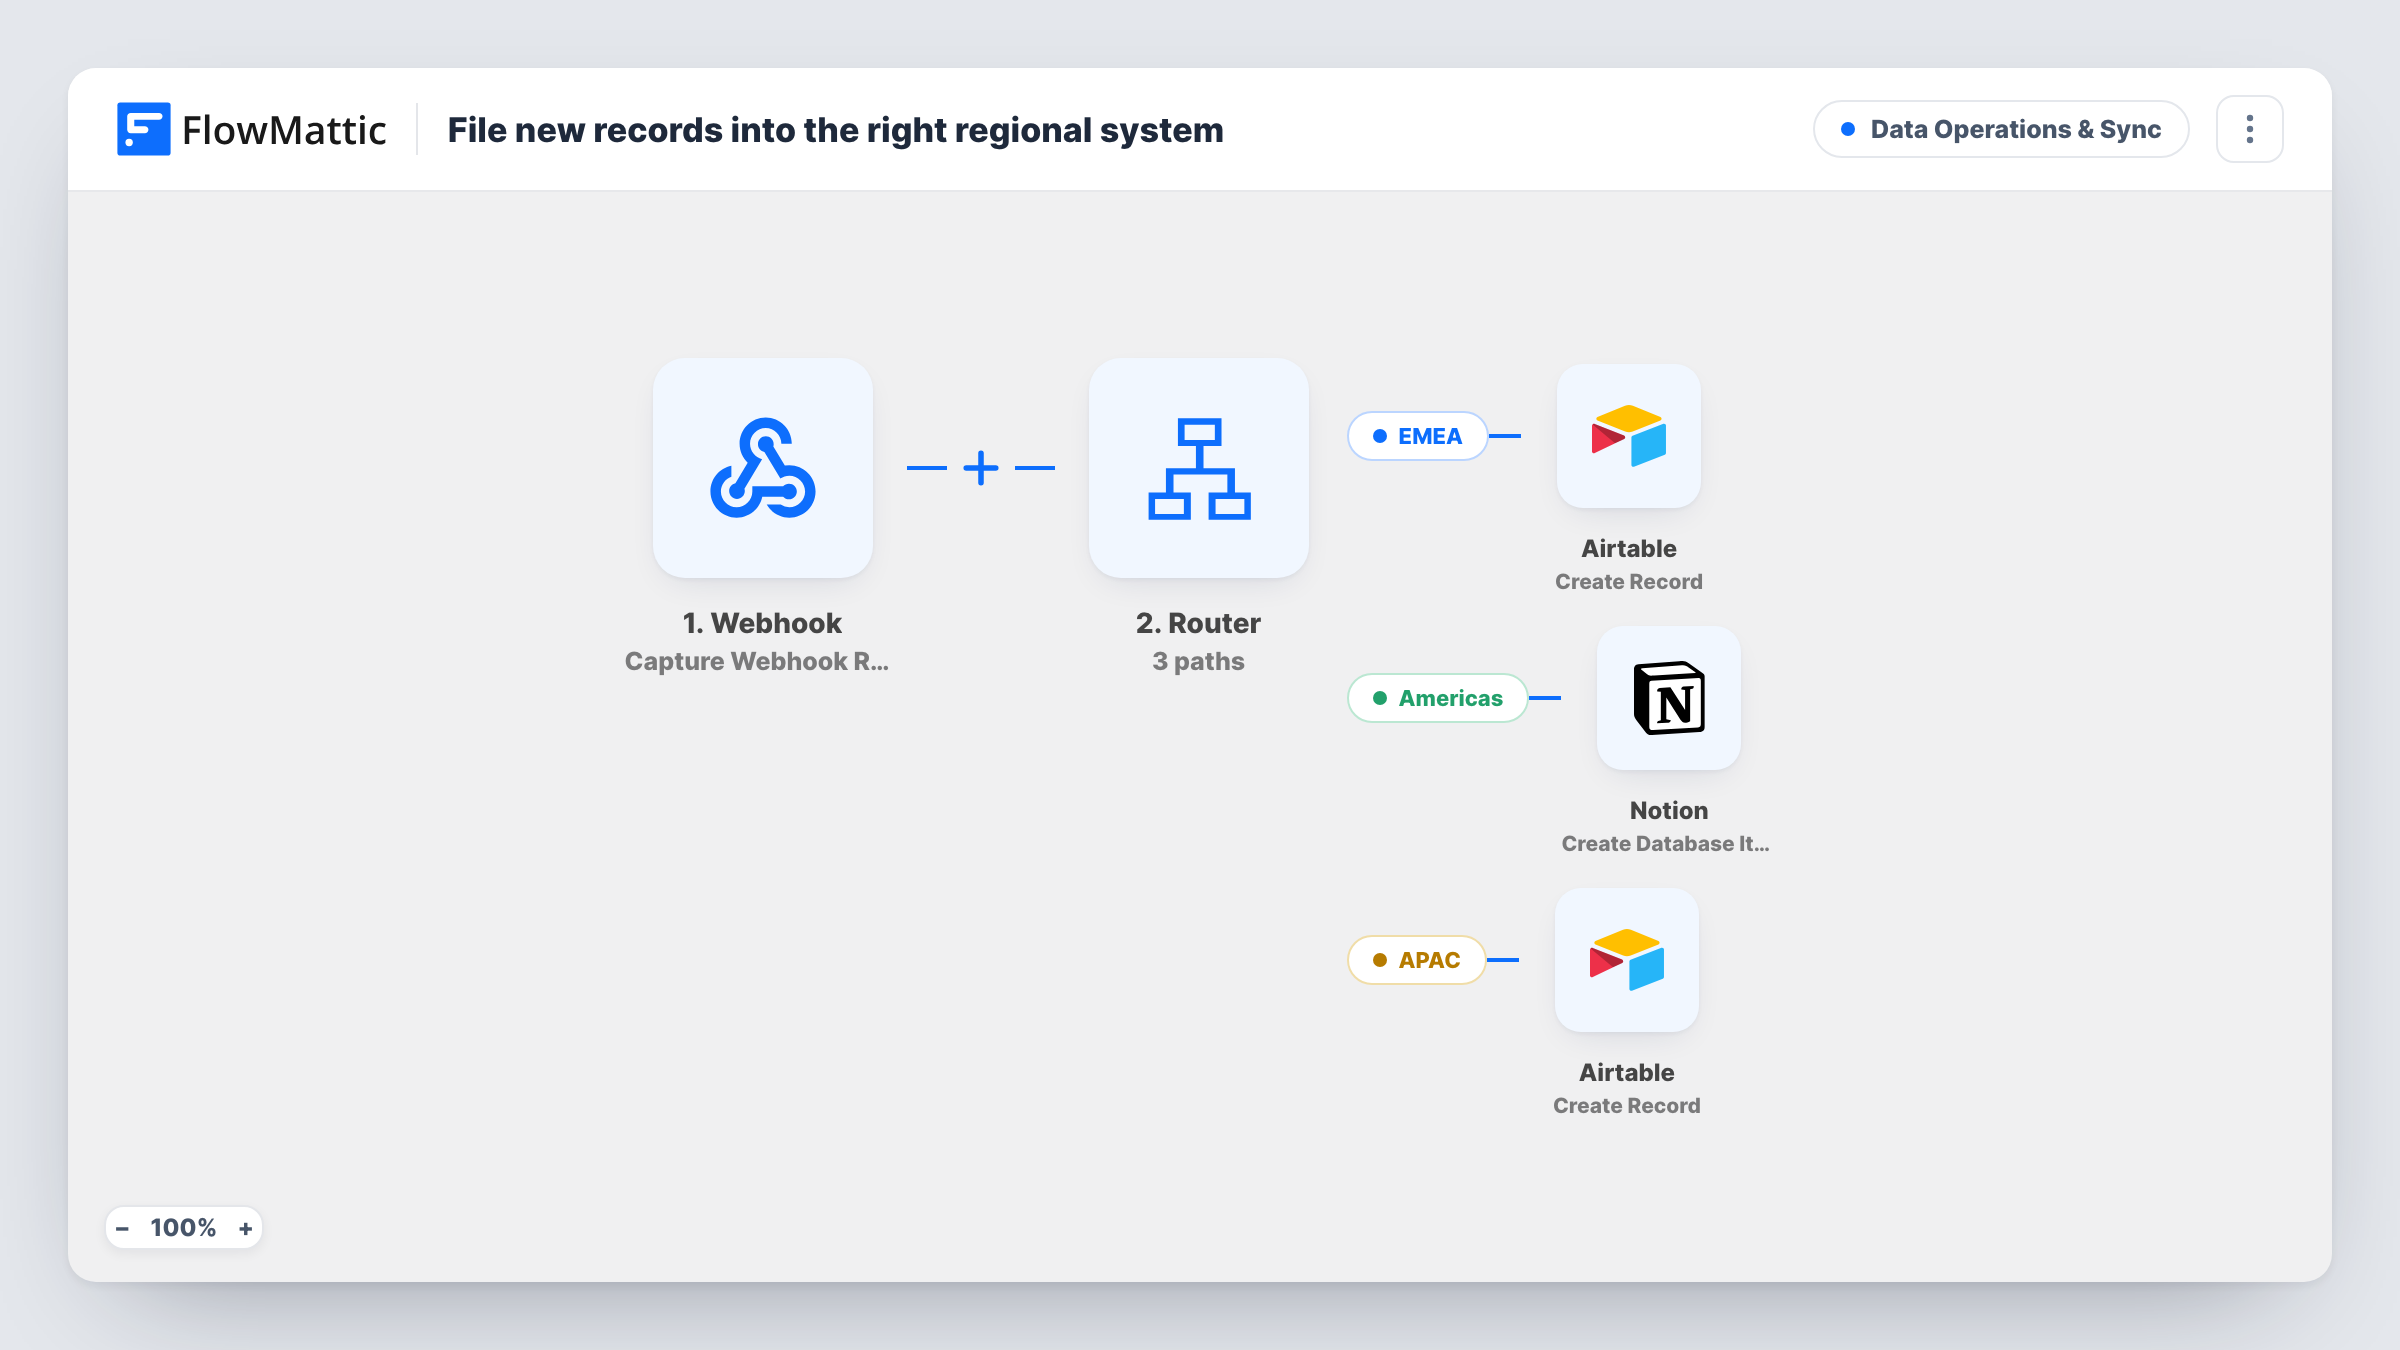Open the Router step node
This screenshot has width=2400, height=1350.
[x=1199, y=468]
